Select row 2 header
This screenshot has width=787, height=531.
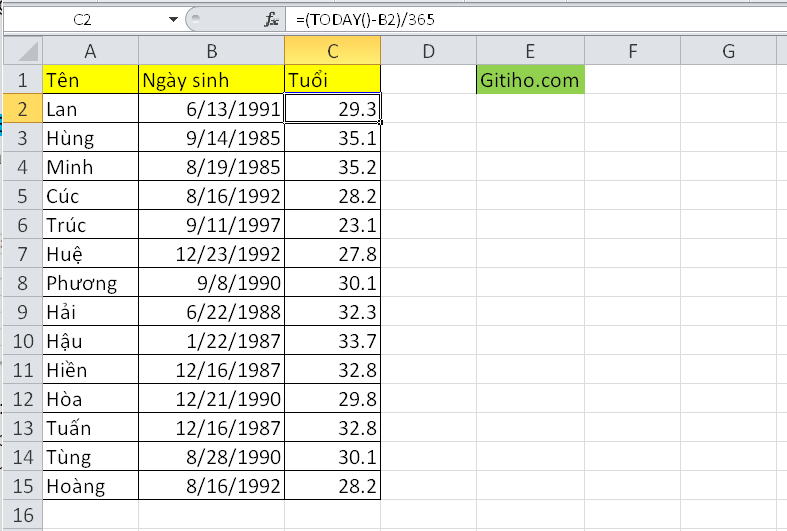pos(23,109)
